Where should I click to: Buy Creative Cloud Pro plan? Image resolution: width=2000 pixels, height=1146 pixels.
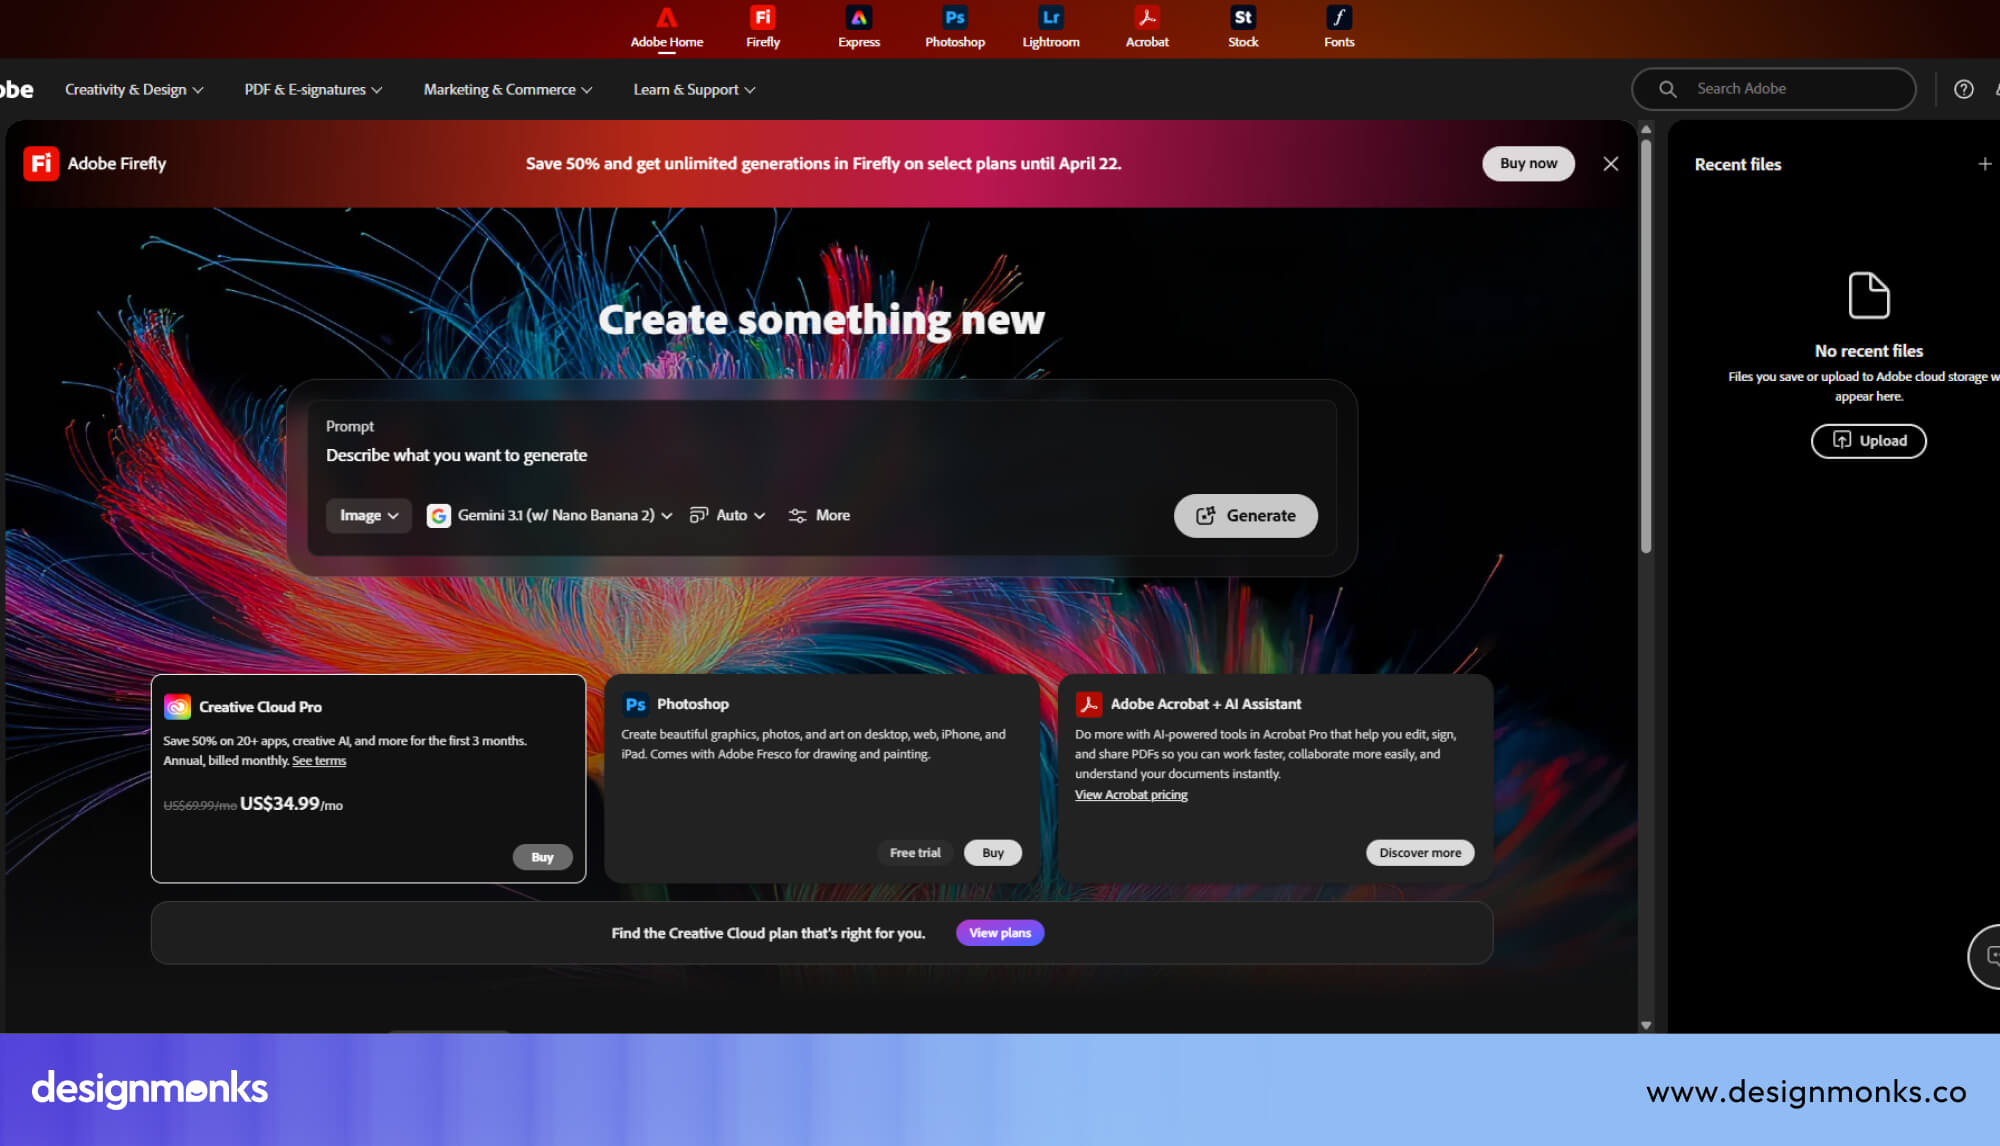point(542,857)
